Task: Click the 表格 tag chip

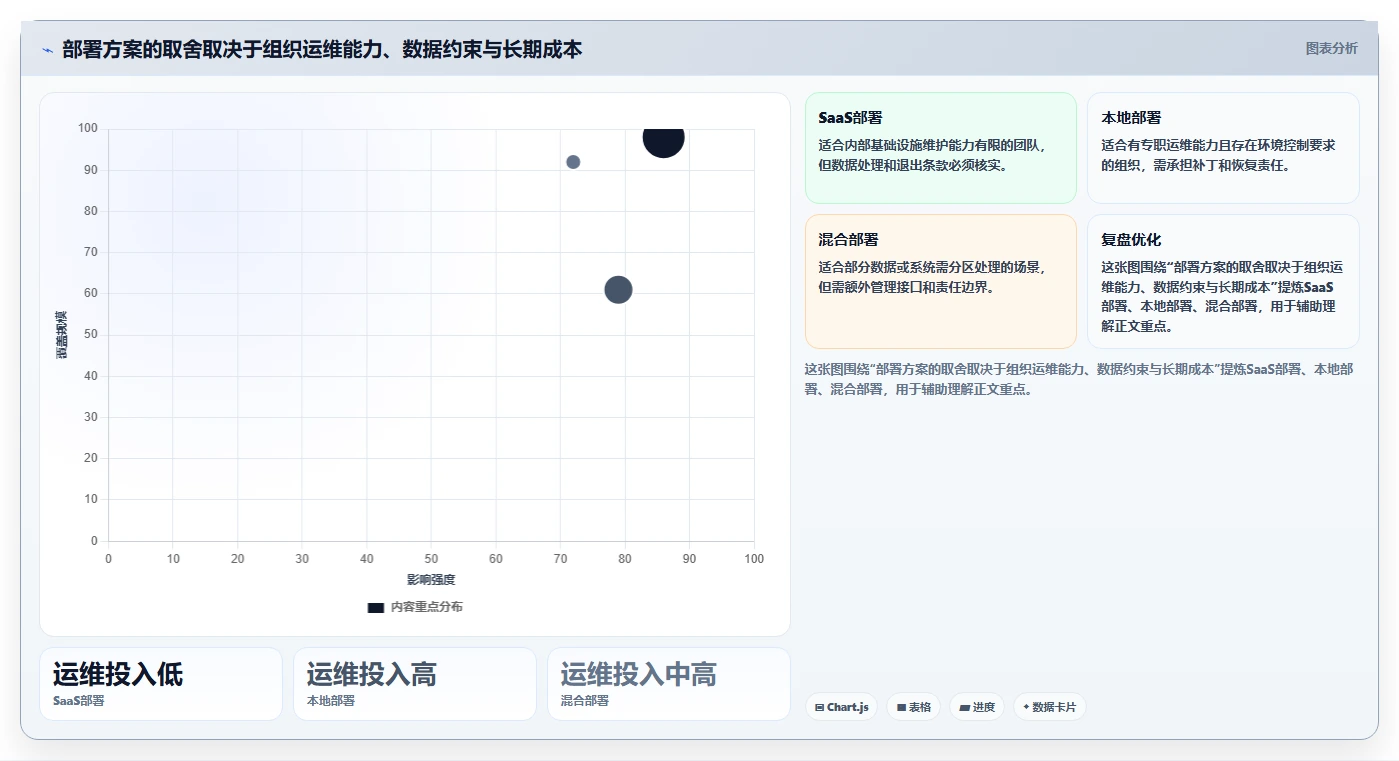Action: click(x=914, y=707)
